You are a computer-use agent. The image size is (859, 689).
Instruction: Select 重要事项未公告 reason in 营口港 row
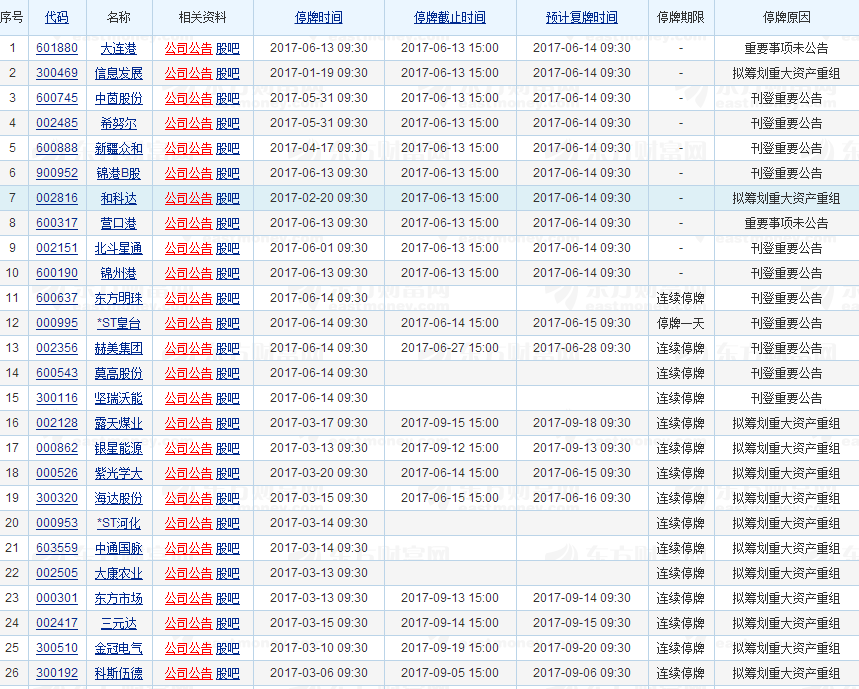pos(786,223)
